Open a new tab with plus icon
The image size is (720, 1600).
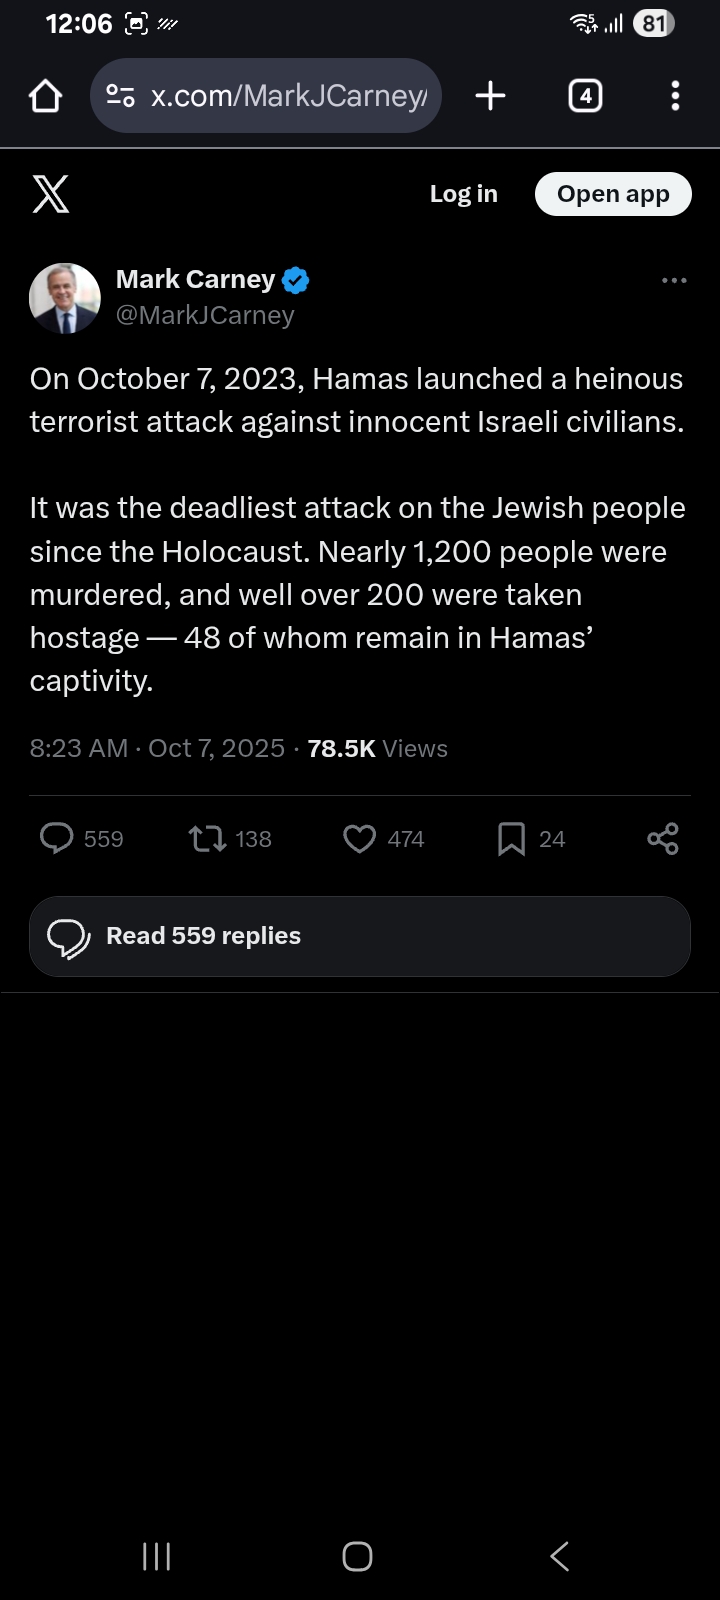click(490, 96)
